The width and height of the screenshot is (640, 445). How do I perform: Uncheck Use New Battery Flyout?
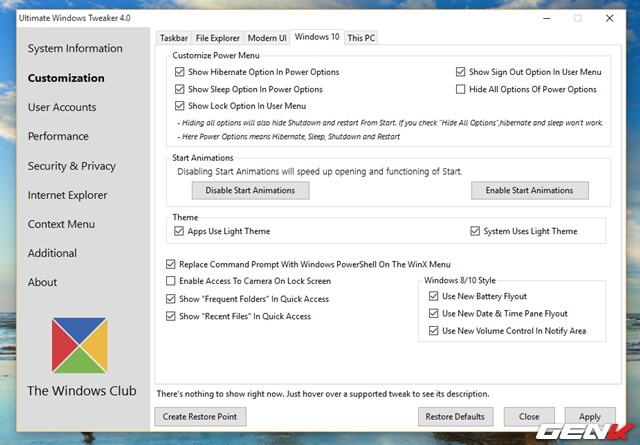click(x=433, y=296)
